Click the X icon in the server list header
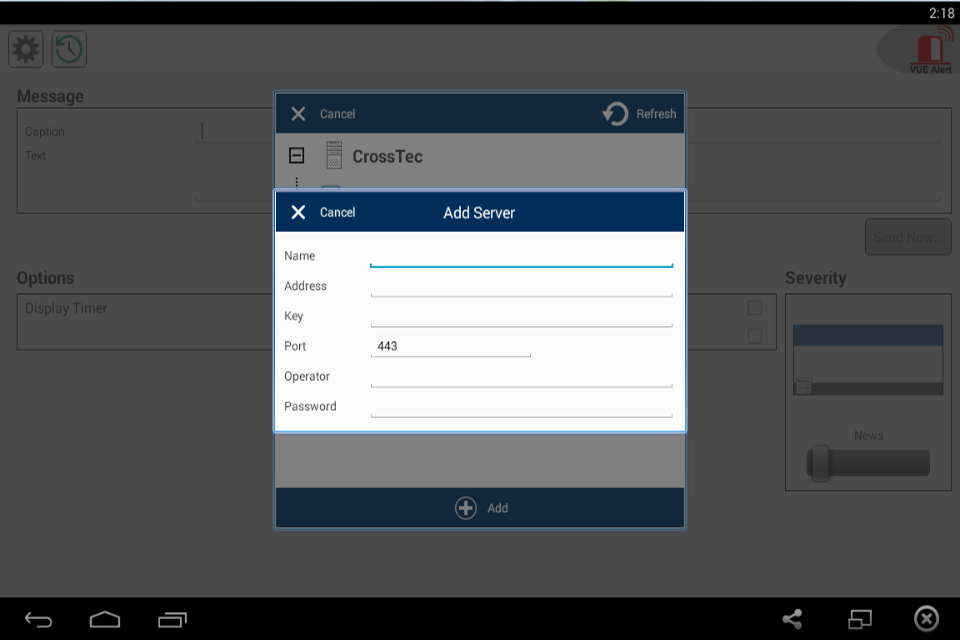This screenshot has height=640, width=960. pyautogui.click(x=298, y=114)
